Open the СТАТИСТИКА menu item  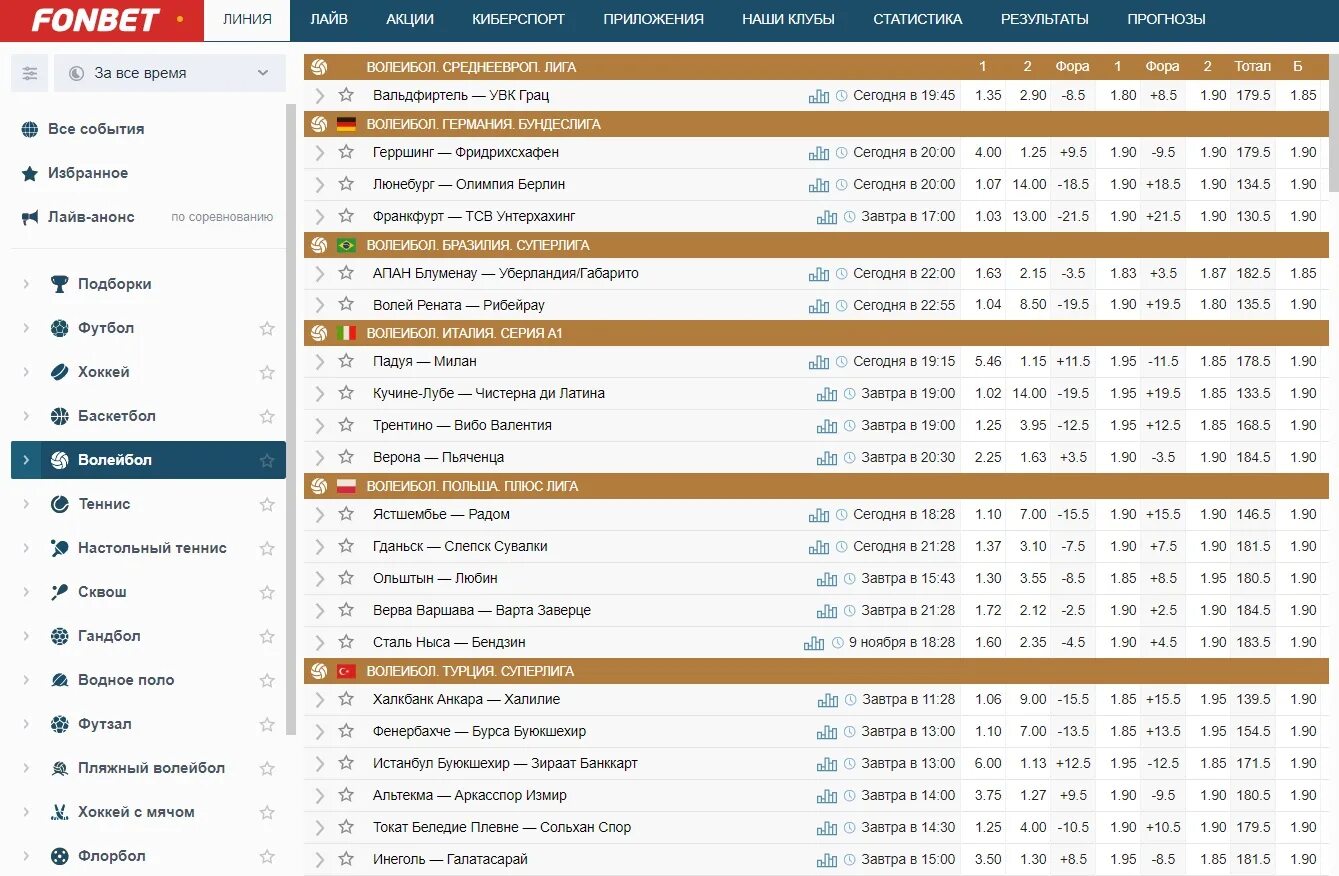coord(918,19)
